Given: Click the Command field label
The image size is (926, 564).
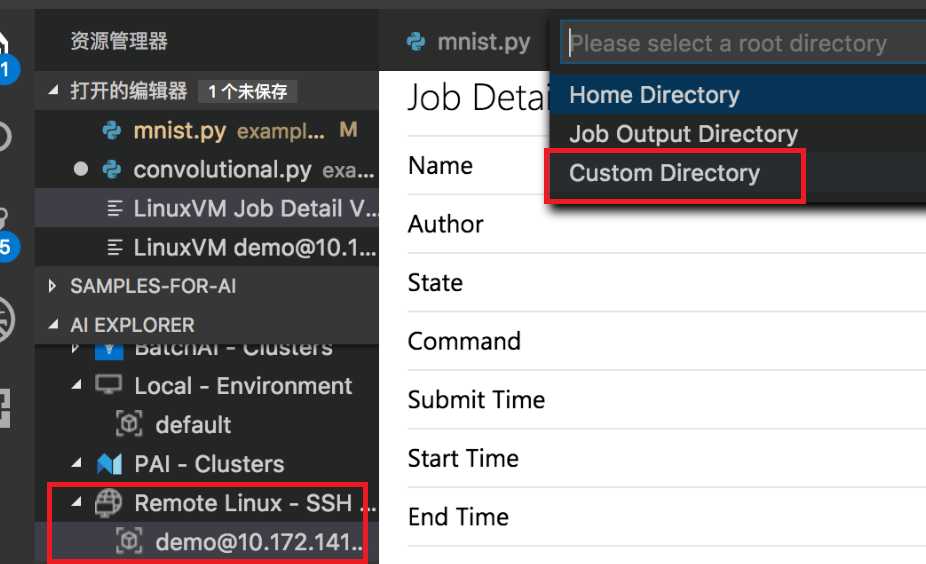Looking at the screenshot, I should [464, 341].
